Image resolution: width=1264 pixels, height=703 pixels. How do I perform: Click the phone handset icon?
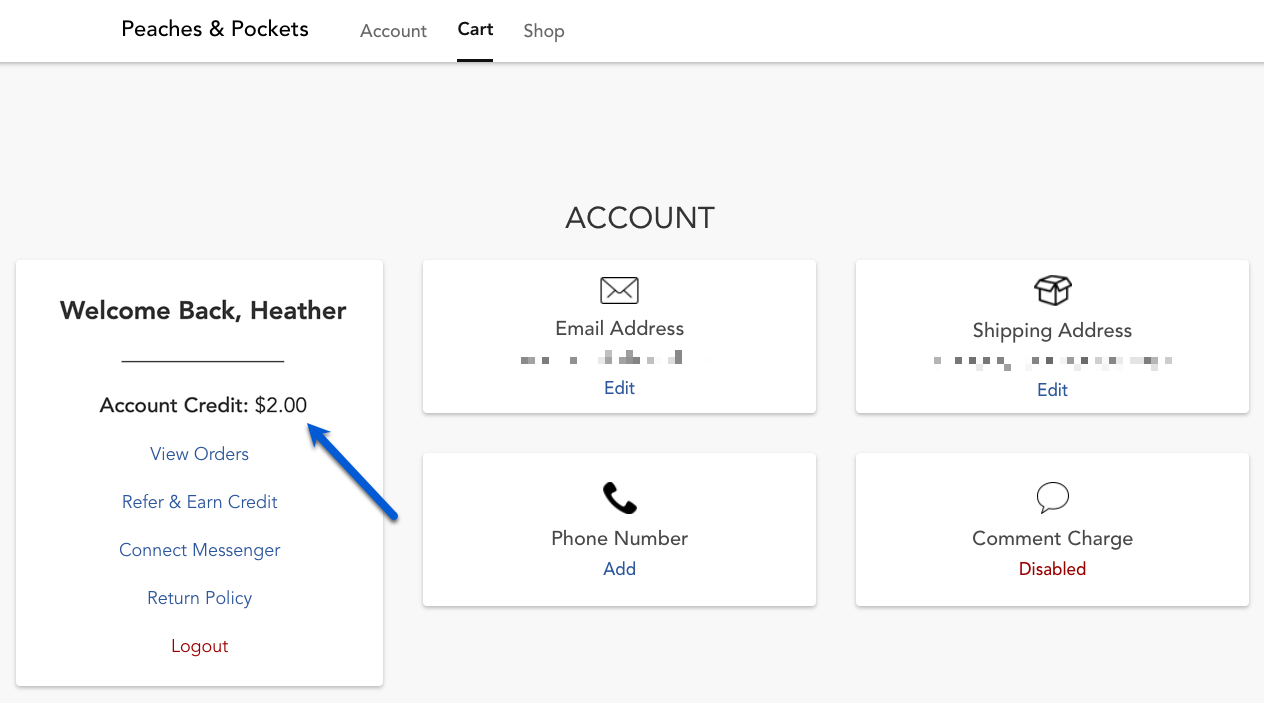click(x=619, y=498)
